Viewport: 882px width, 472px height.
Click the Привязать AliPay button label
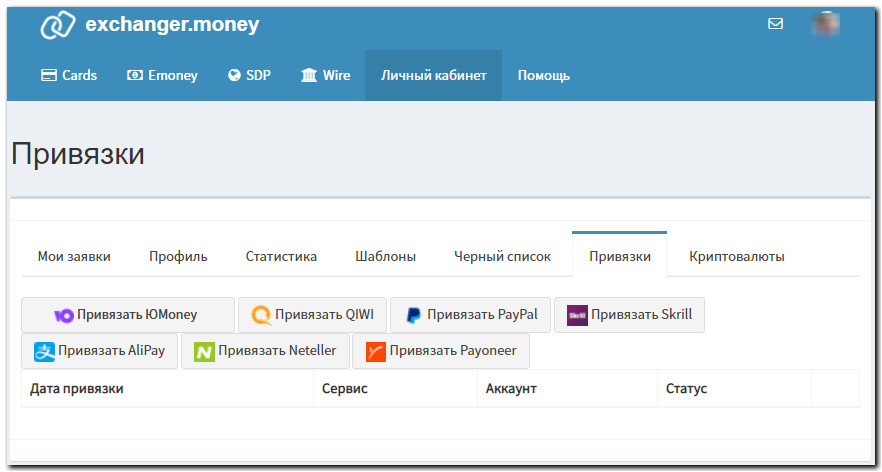[111, 351]
